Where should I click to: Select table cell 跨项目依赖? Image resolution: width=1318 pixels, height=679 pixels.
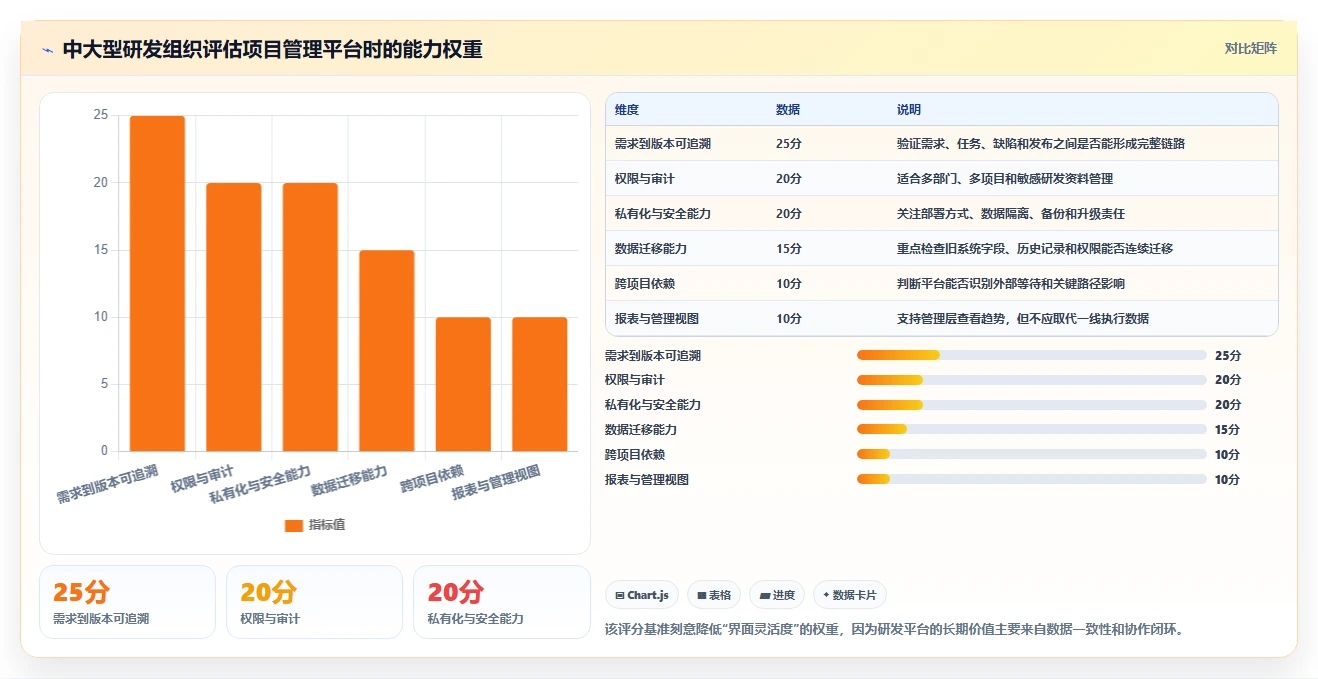point(645,284)
